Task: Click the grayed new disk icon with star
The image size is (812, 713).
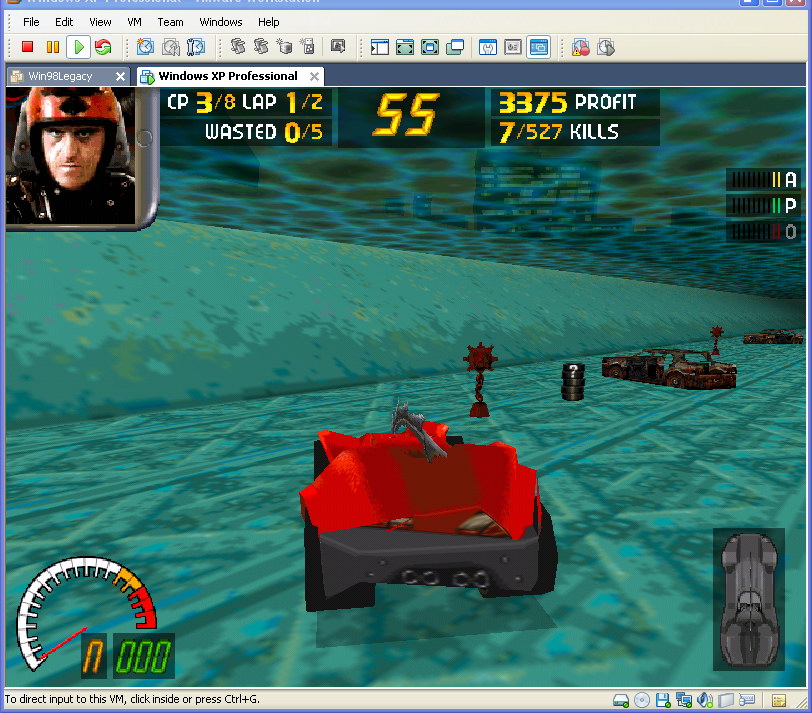Action: (x=284, y=47)
